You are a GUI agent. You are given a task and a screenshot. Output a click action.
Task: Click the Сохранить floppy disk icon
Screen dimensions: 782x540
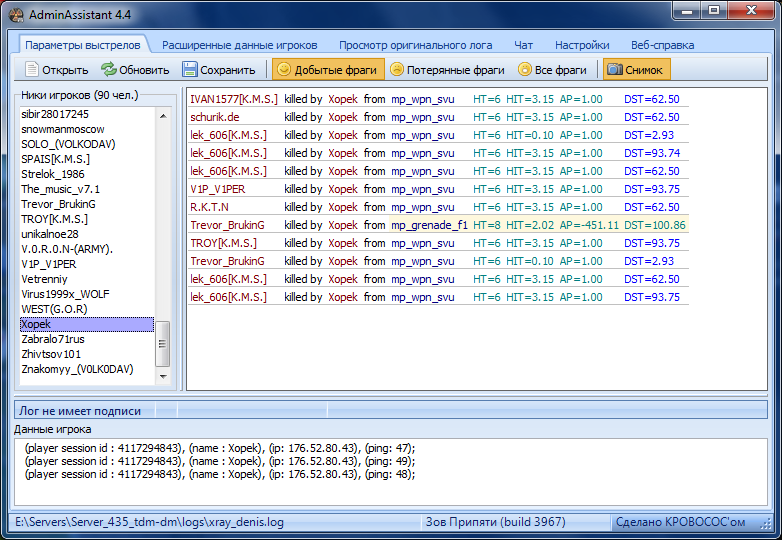click(190, 69)
